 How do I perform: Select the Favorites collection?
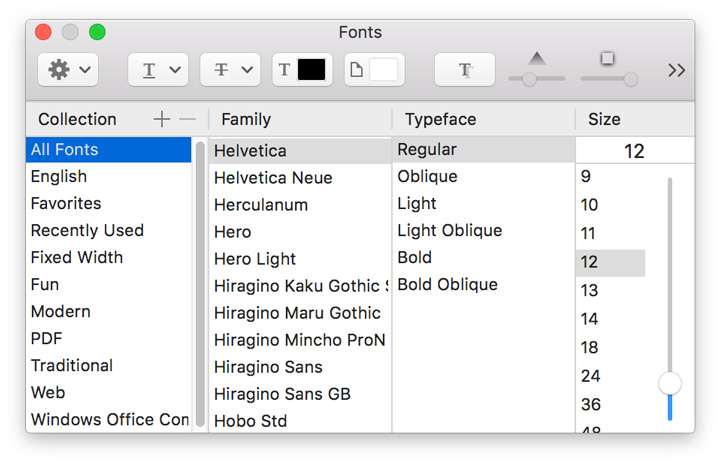[x=108, y=204]
